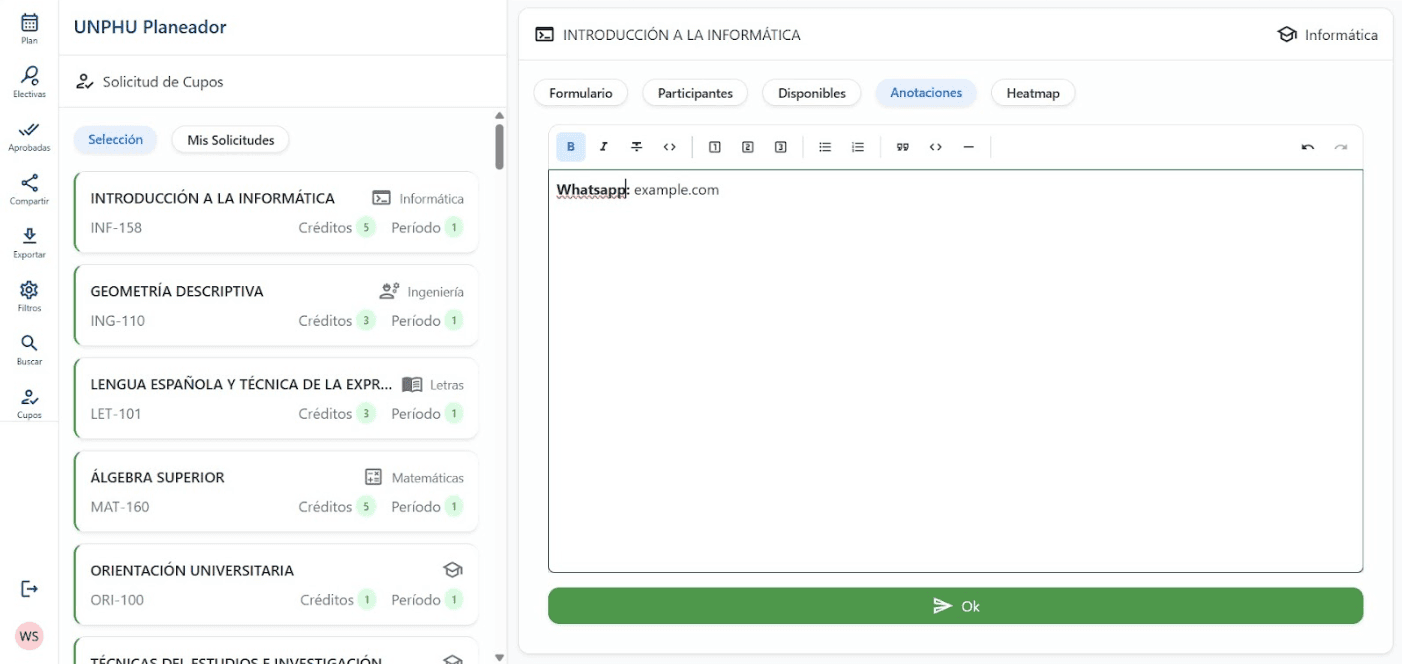Insert a numbered list
This screenshot has height=670, width=1402.
(x=858, y=147)
